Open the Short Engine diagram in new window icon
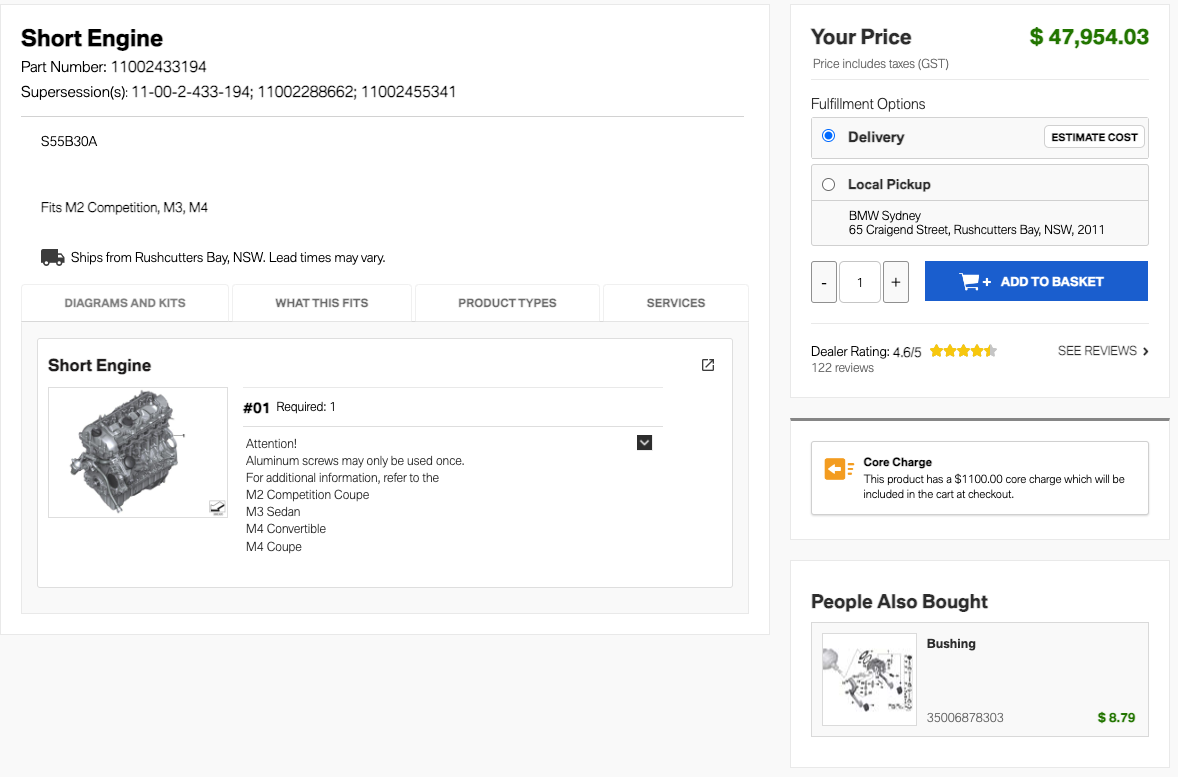 708,365
